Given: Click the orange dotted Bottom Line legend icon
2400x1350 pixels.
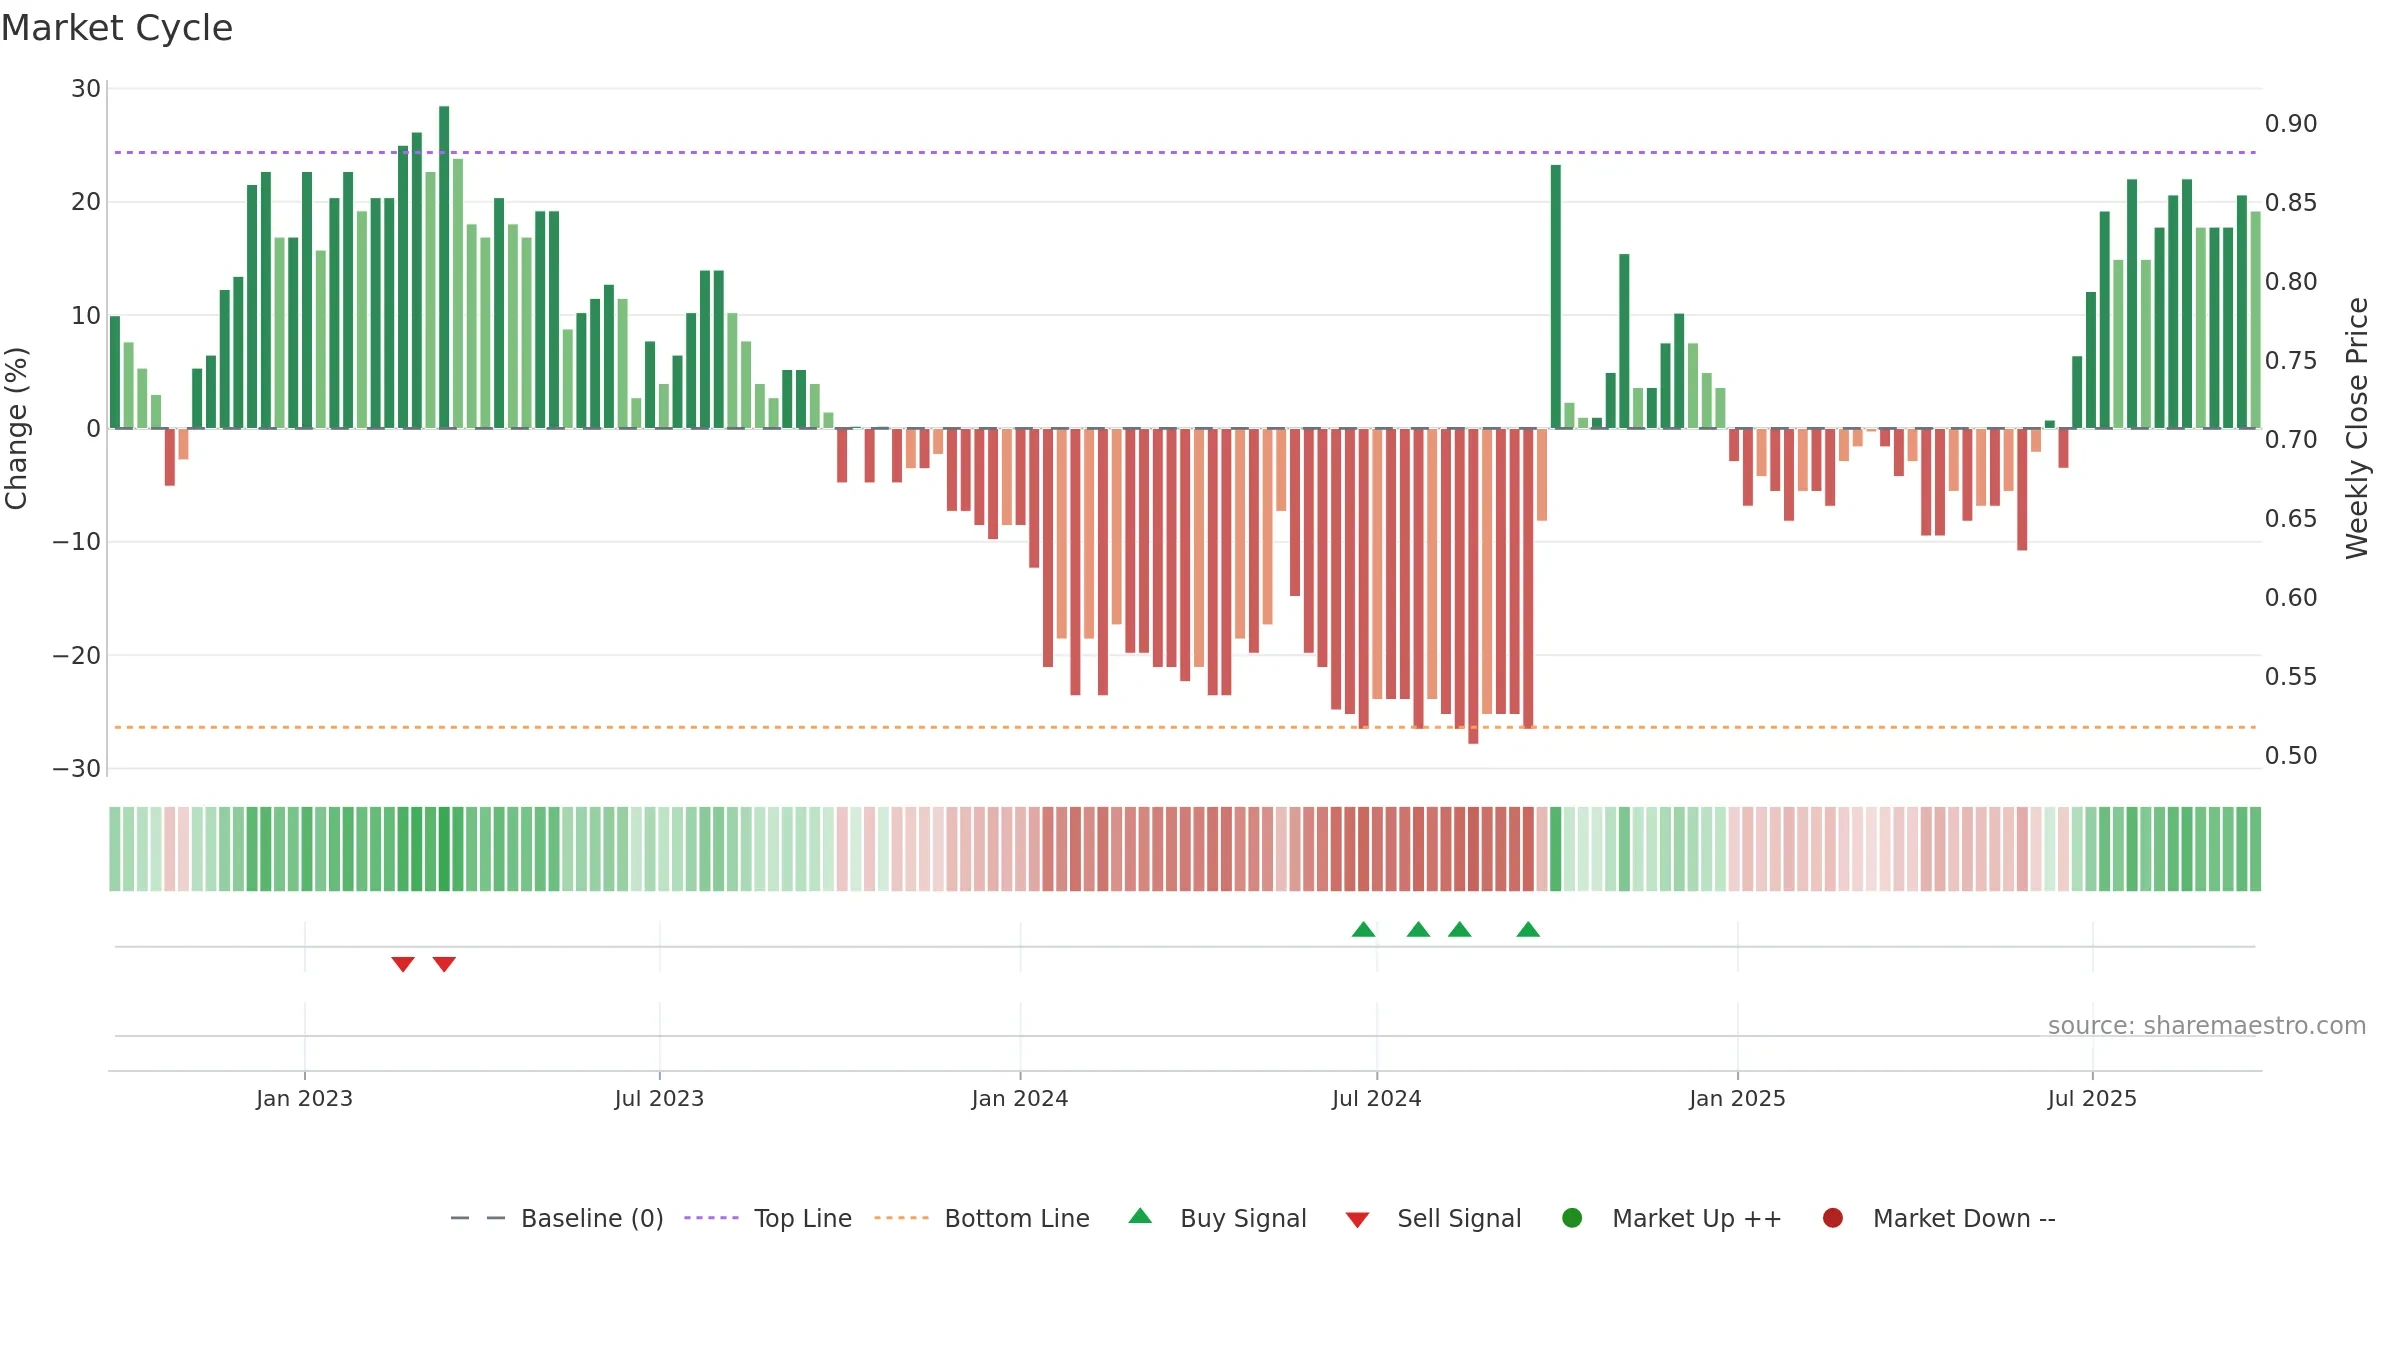Looking at the screenshot, I should pos(901,1218).
